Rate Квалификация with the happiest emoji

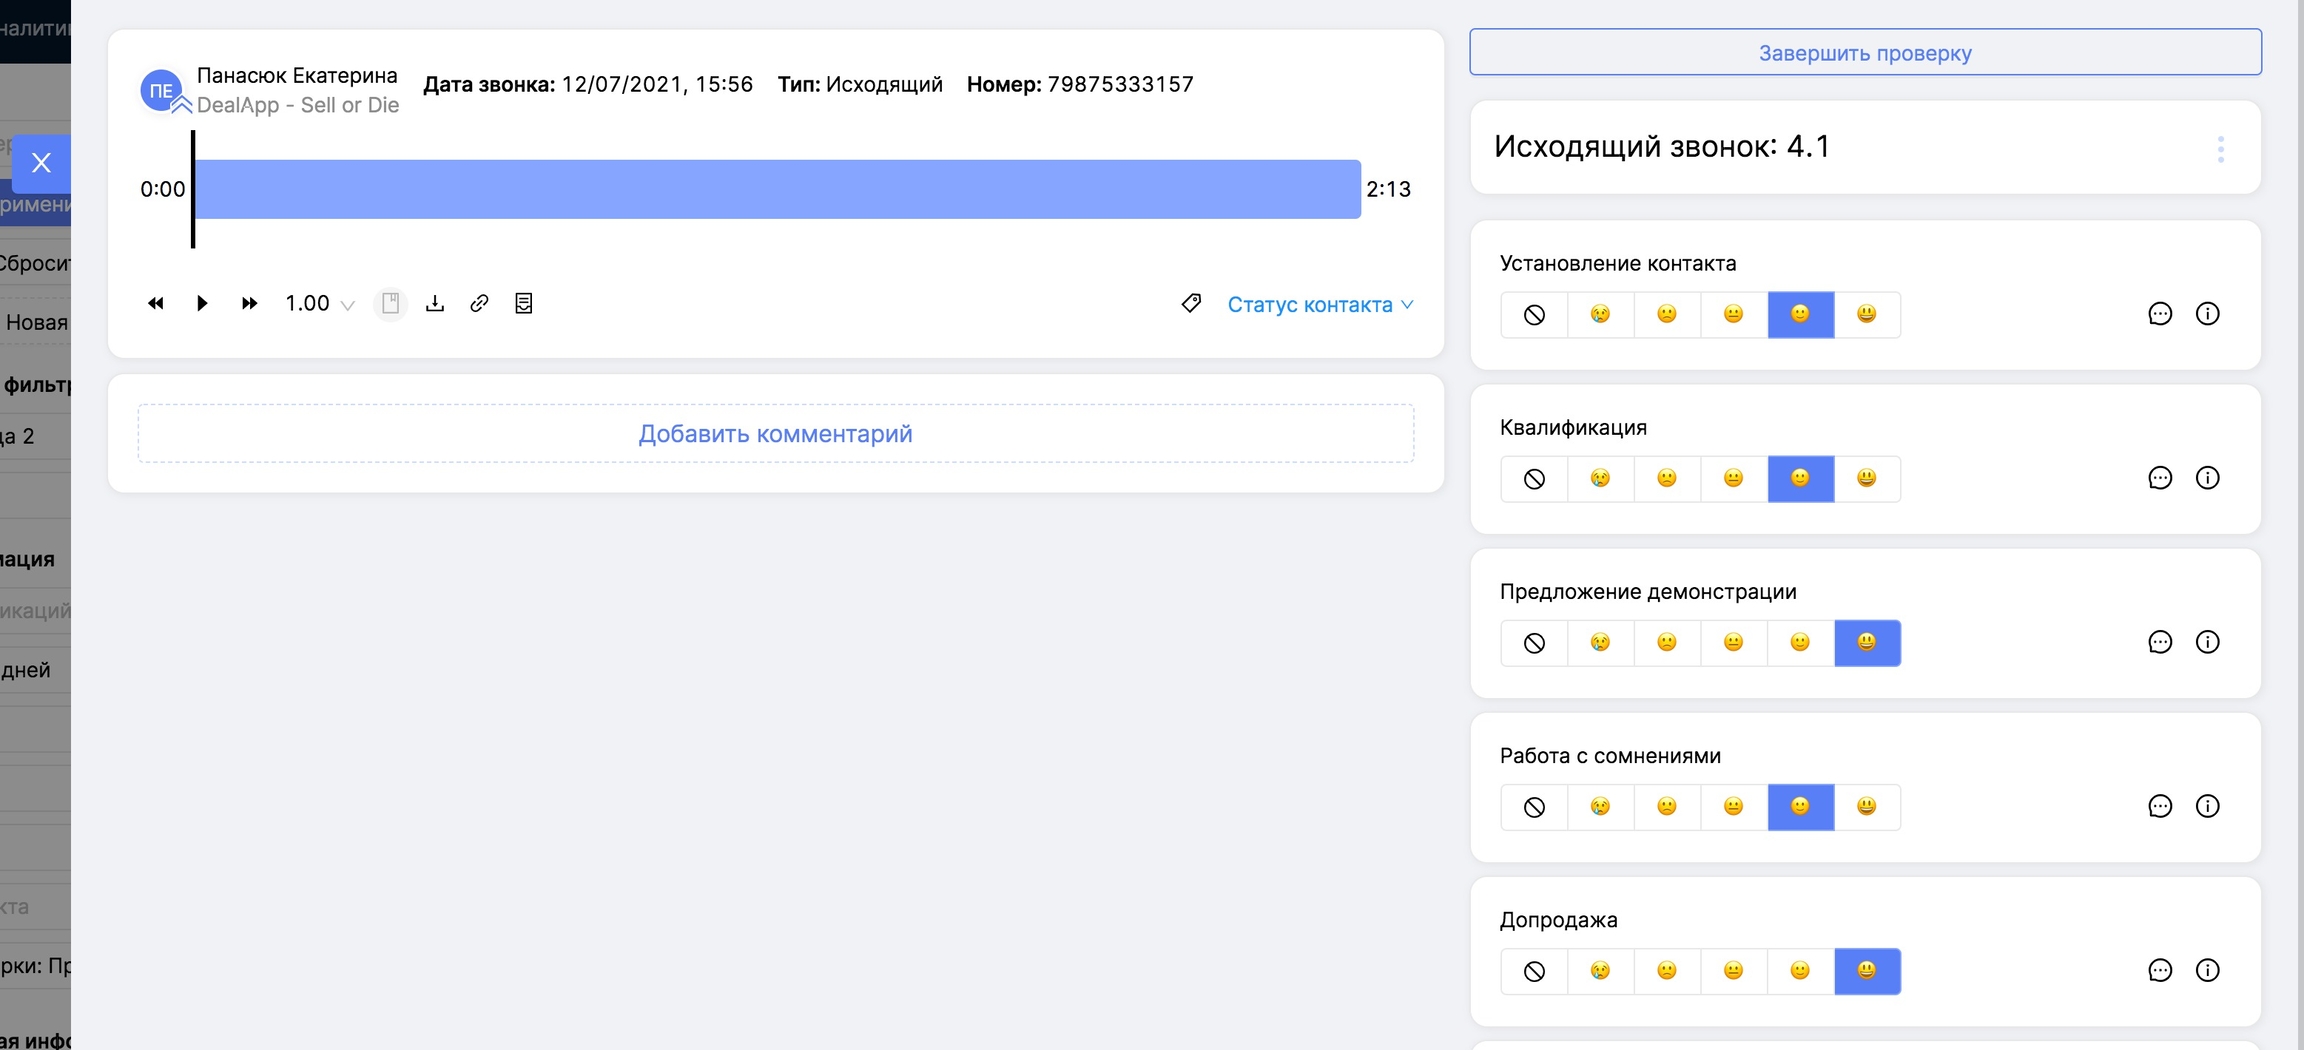click(x=1866, y=479)
